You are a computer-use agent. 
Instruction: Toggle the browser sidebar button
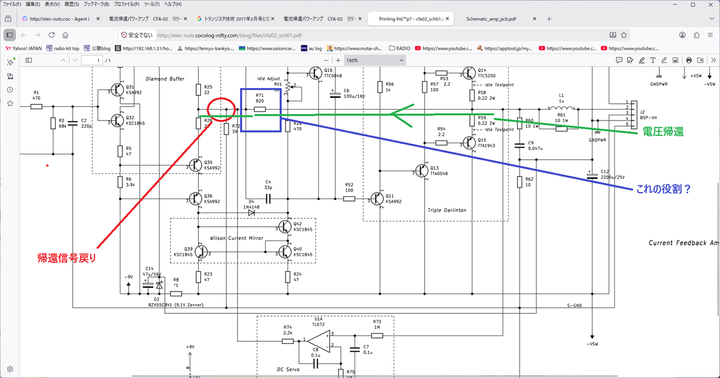(x=10, y=35)
